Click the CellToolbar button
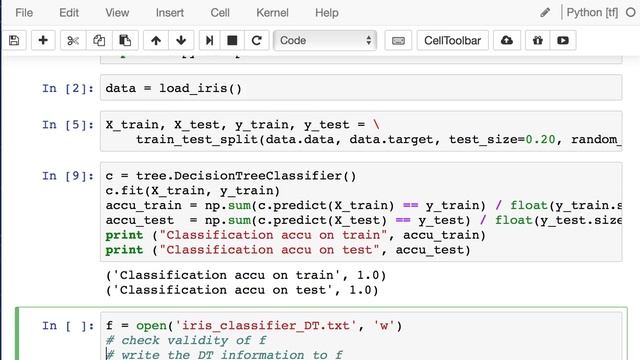Screen dimensions: 640x360 [x=453, y=40]
